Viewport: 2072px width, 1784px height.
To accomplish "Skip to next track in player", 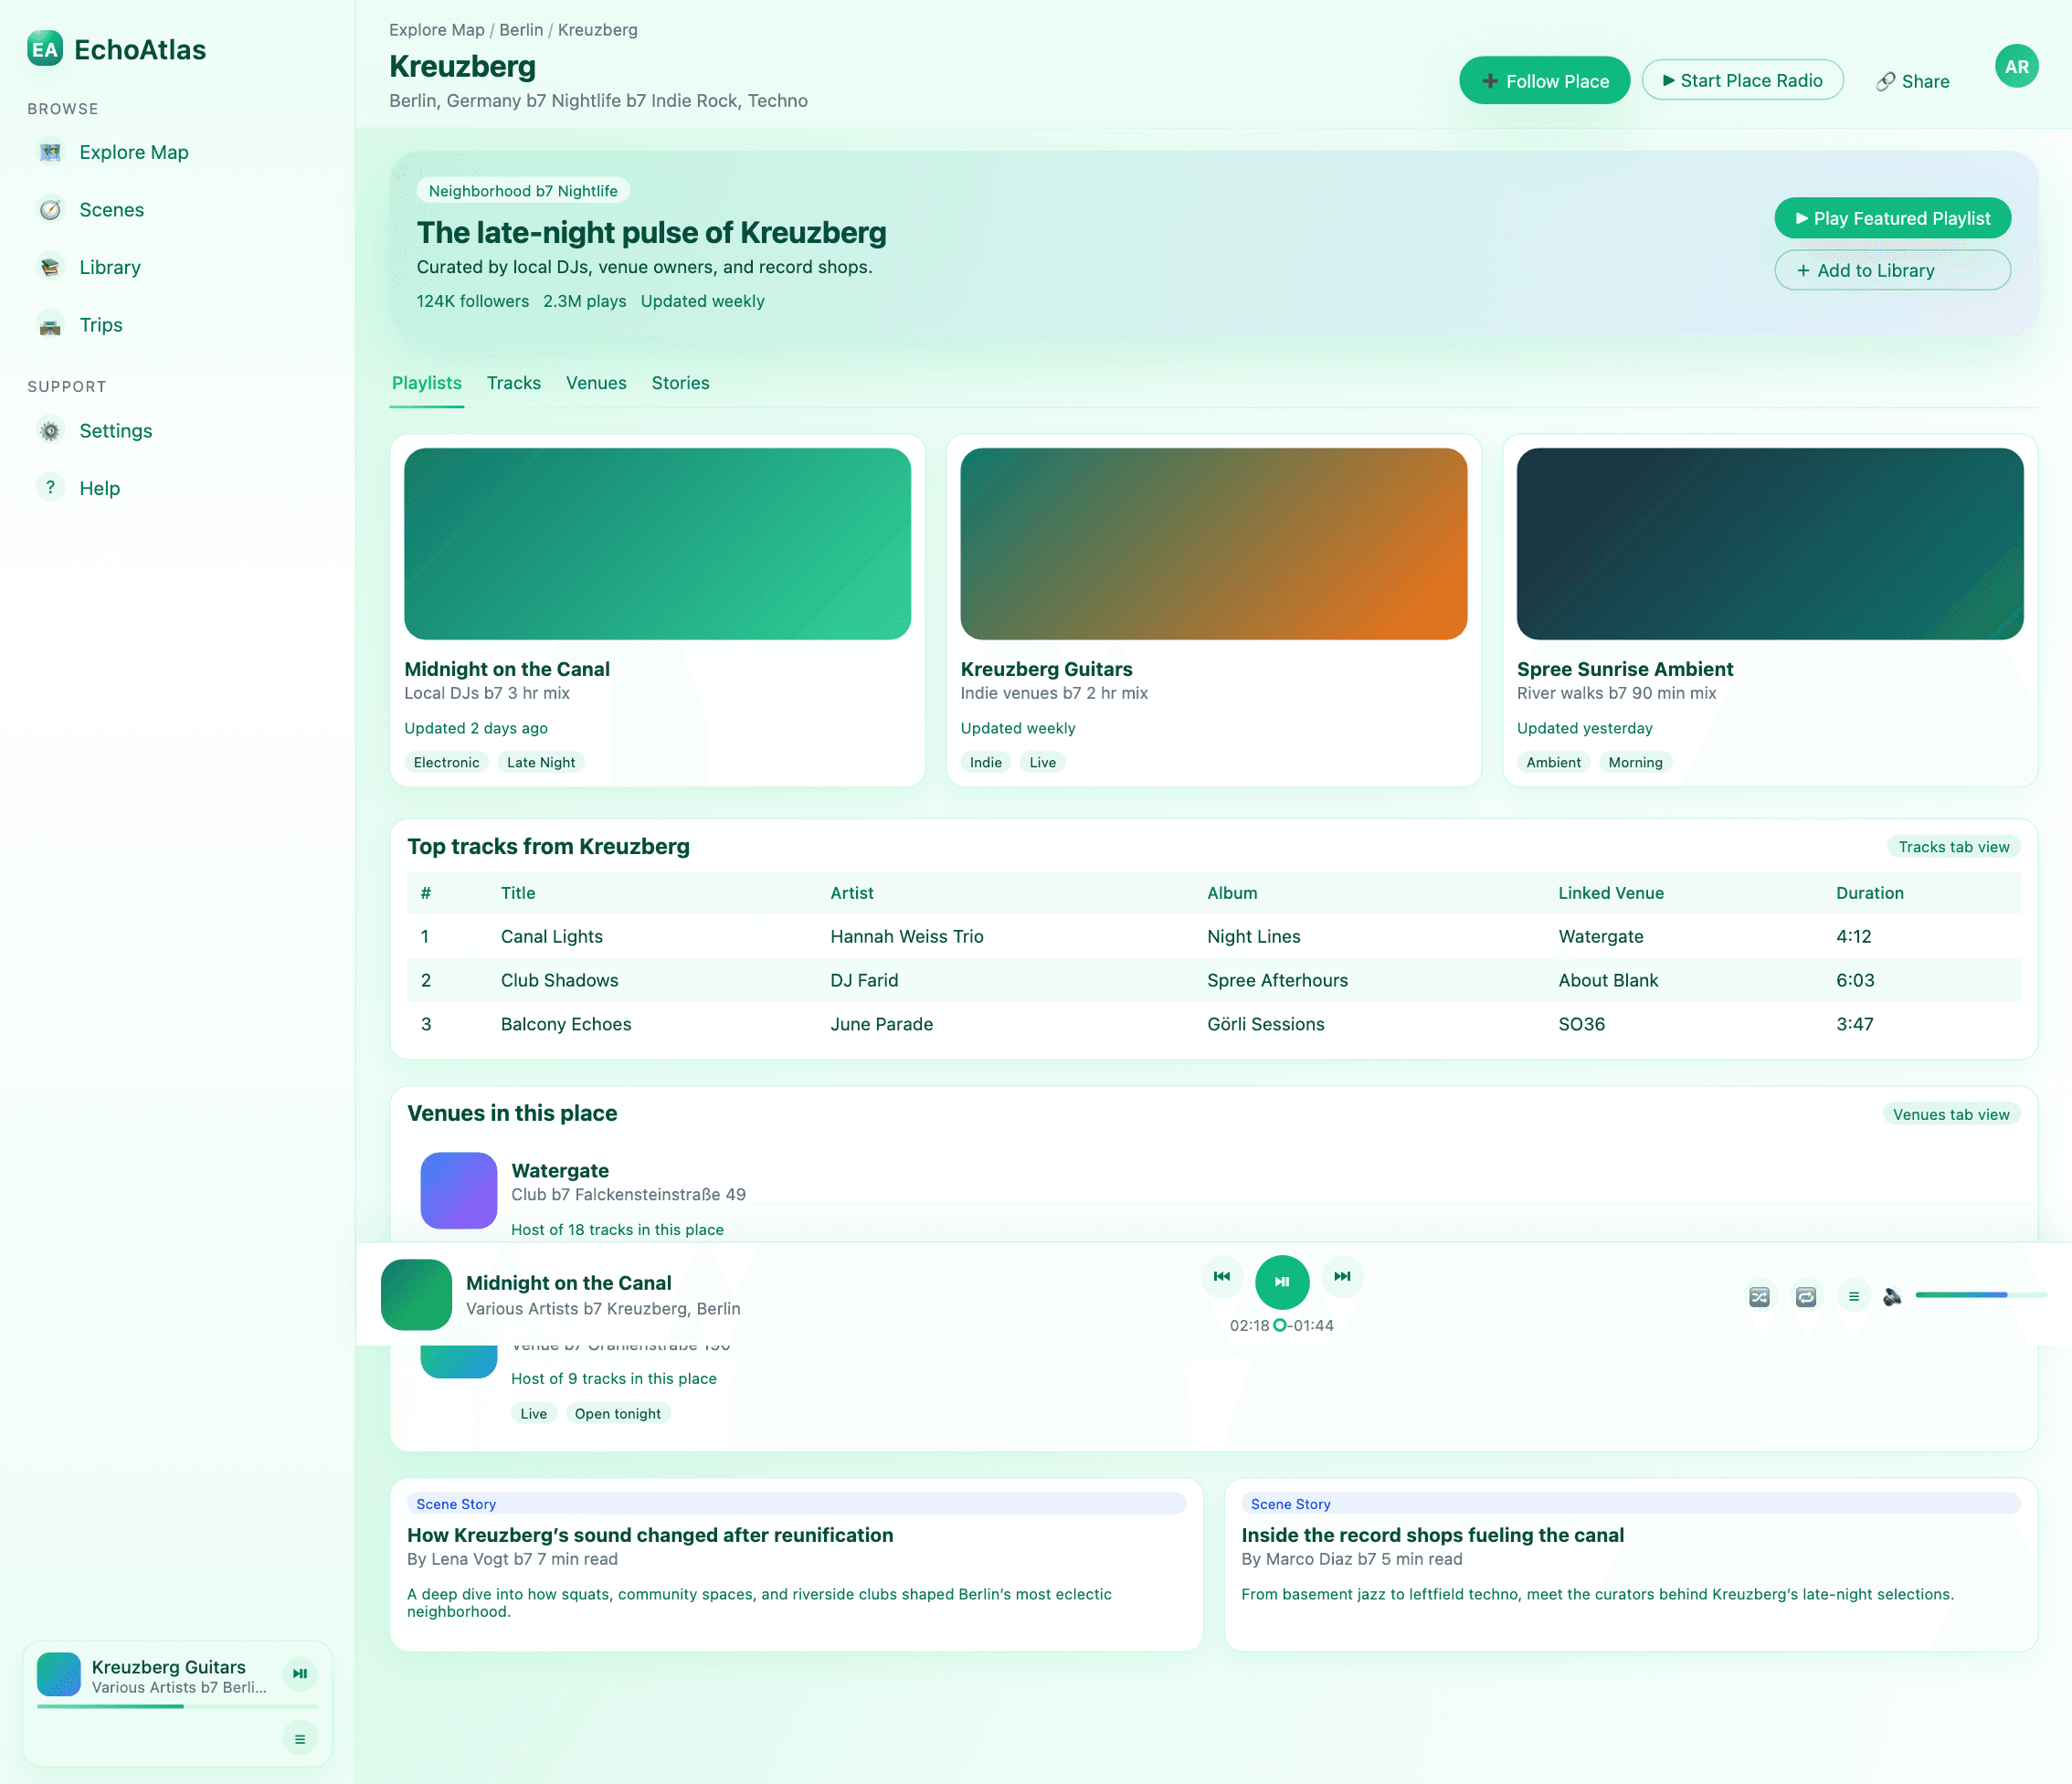I will tap(1342, 1276).
